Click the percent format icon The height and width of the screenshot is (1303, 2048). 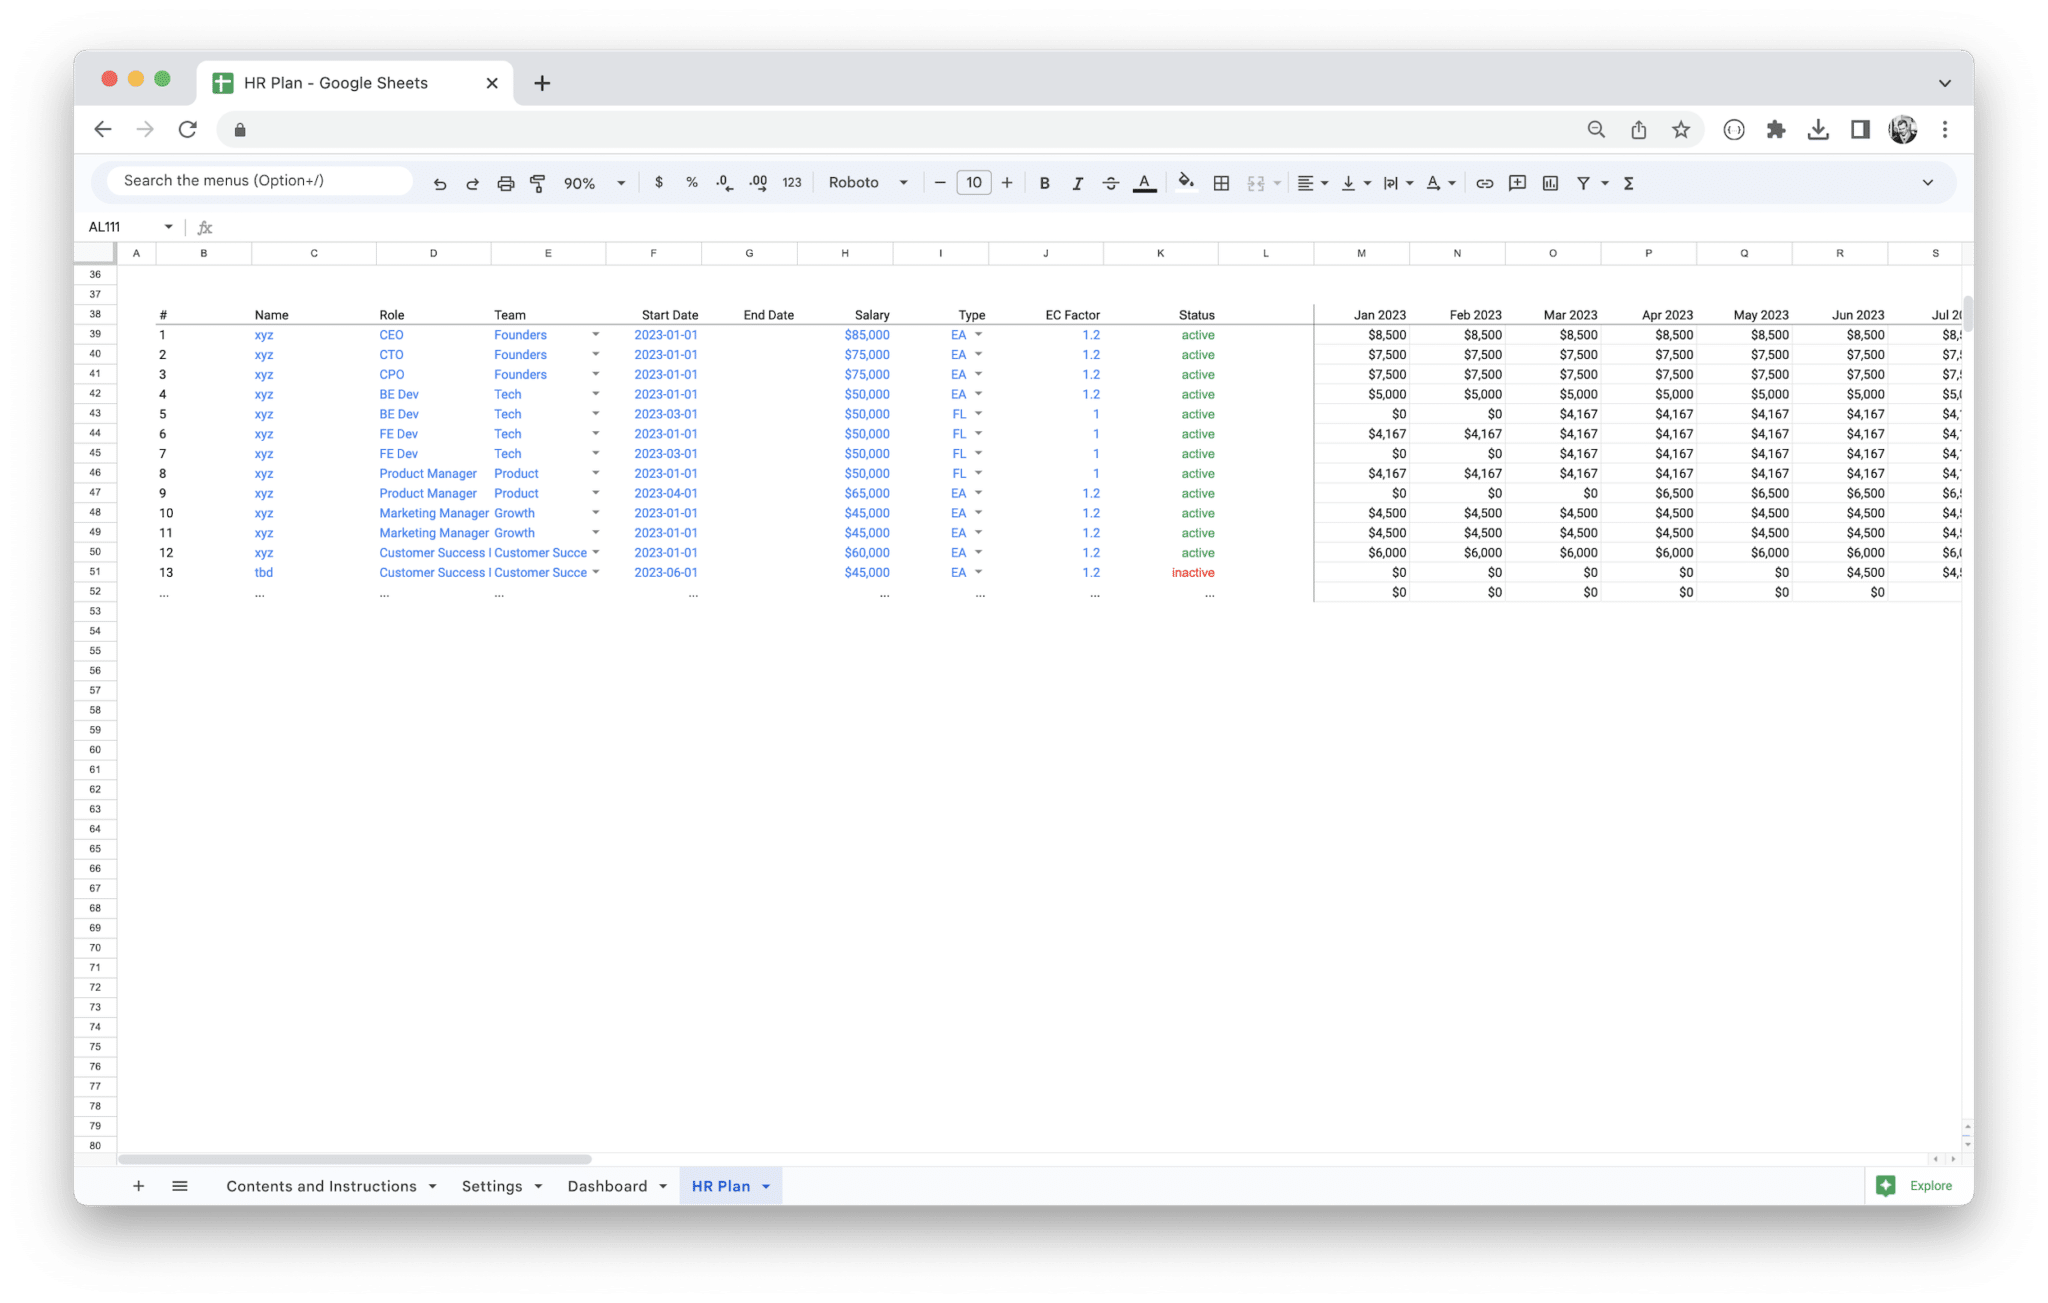click(x=691, y=182)
